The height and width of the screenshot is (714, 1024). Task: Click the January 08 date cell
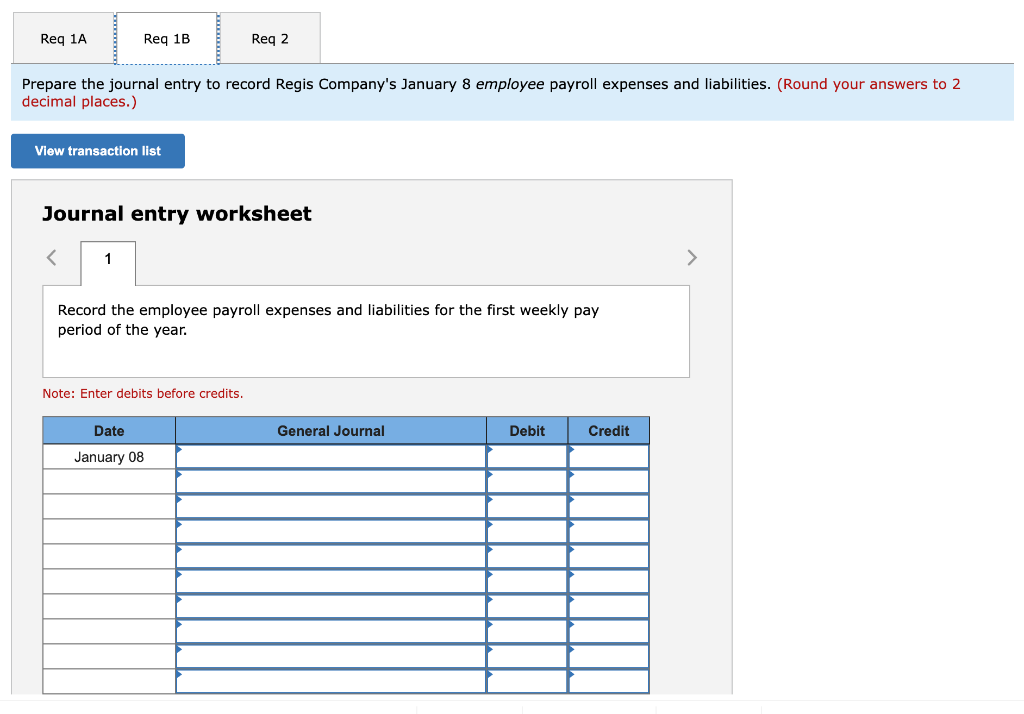coord(109,455)
